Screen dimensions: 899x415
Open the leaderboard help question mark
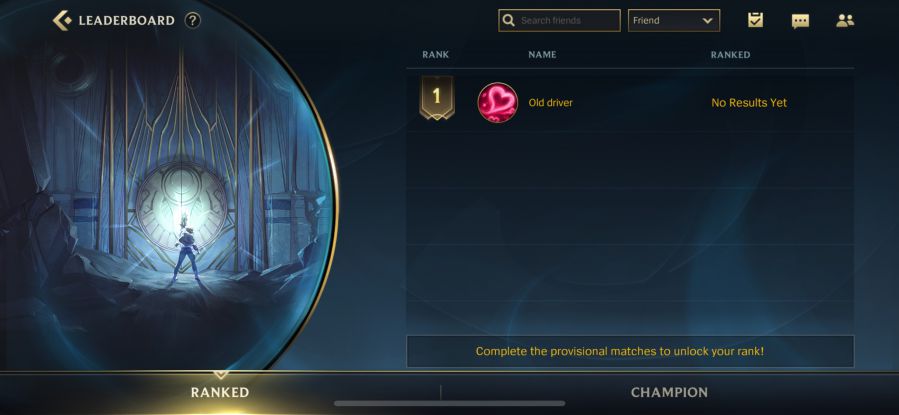[193, 21]
